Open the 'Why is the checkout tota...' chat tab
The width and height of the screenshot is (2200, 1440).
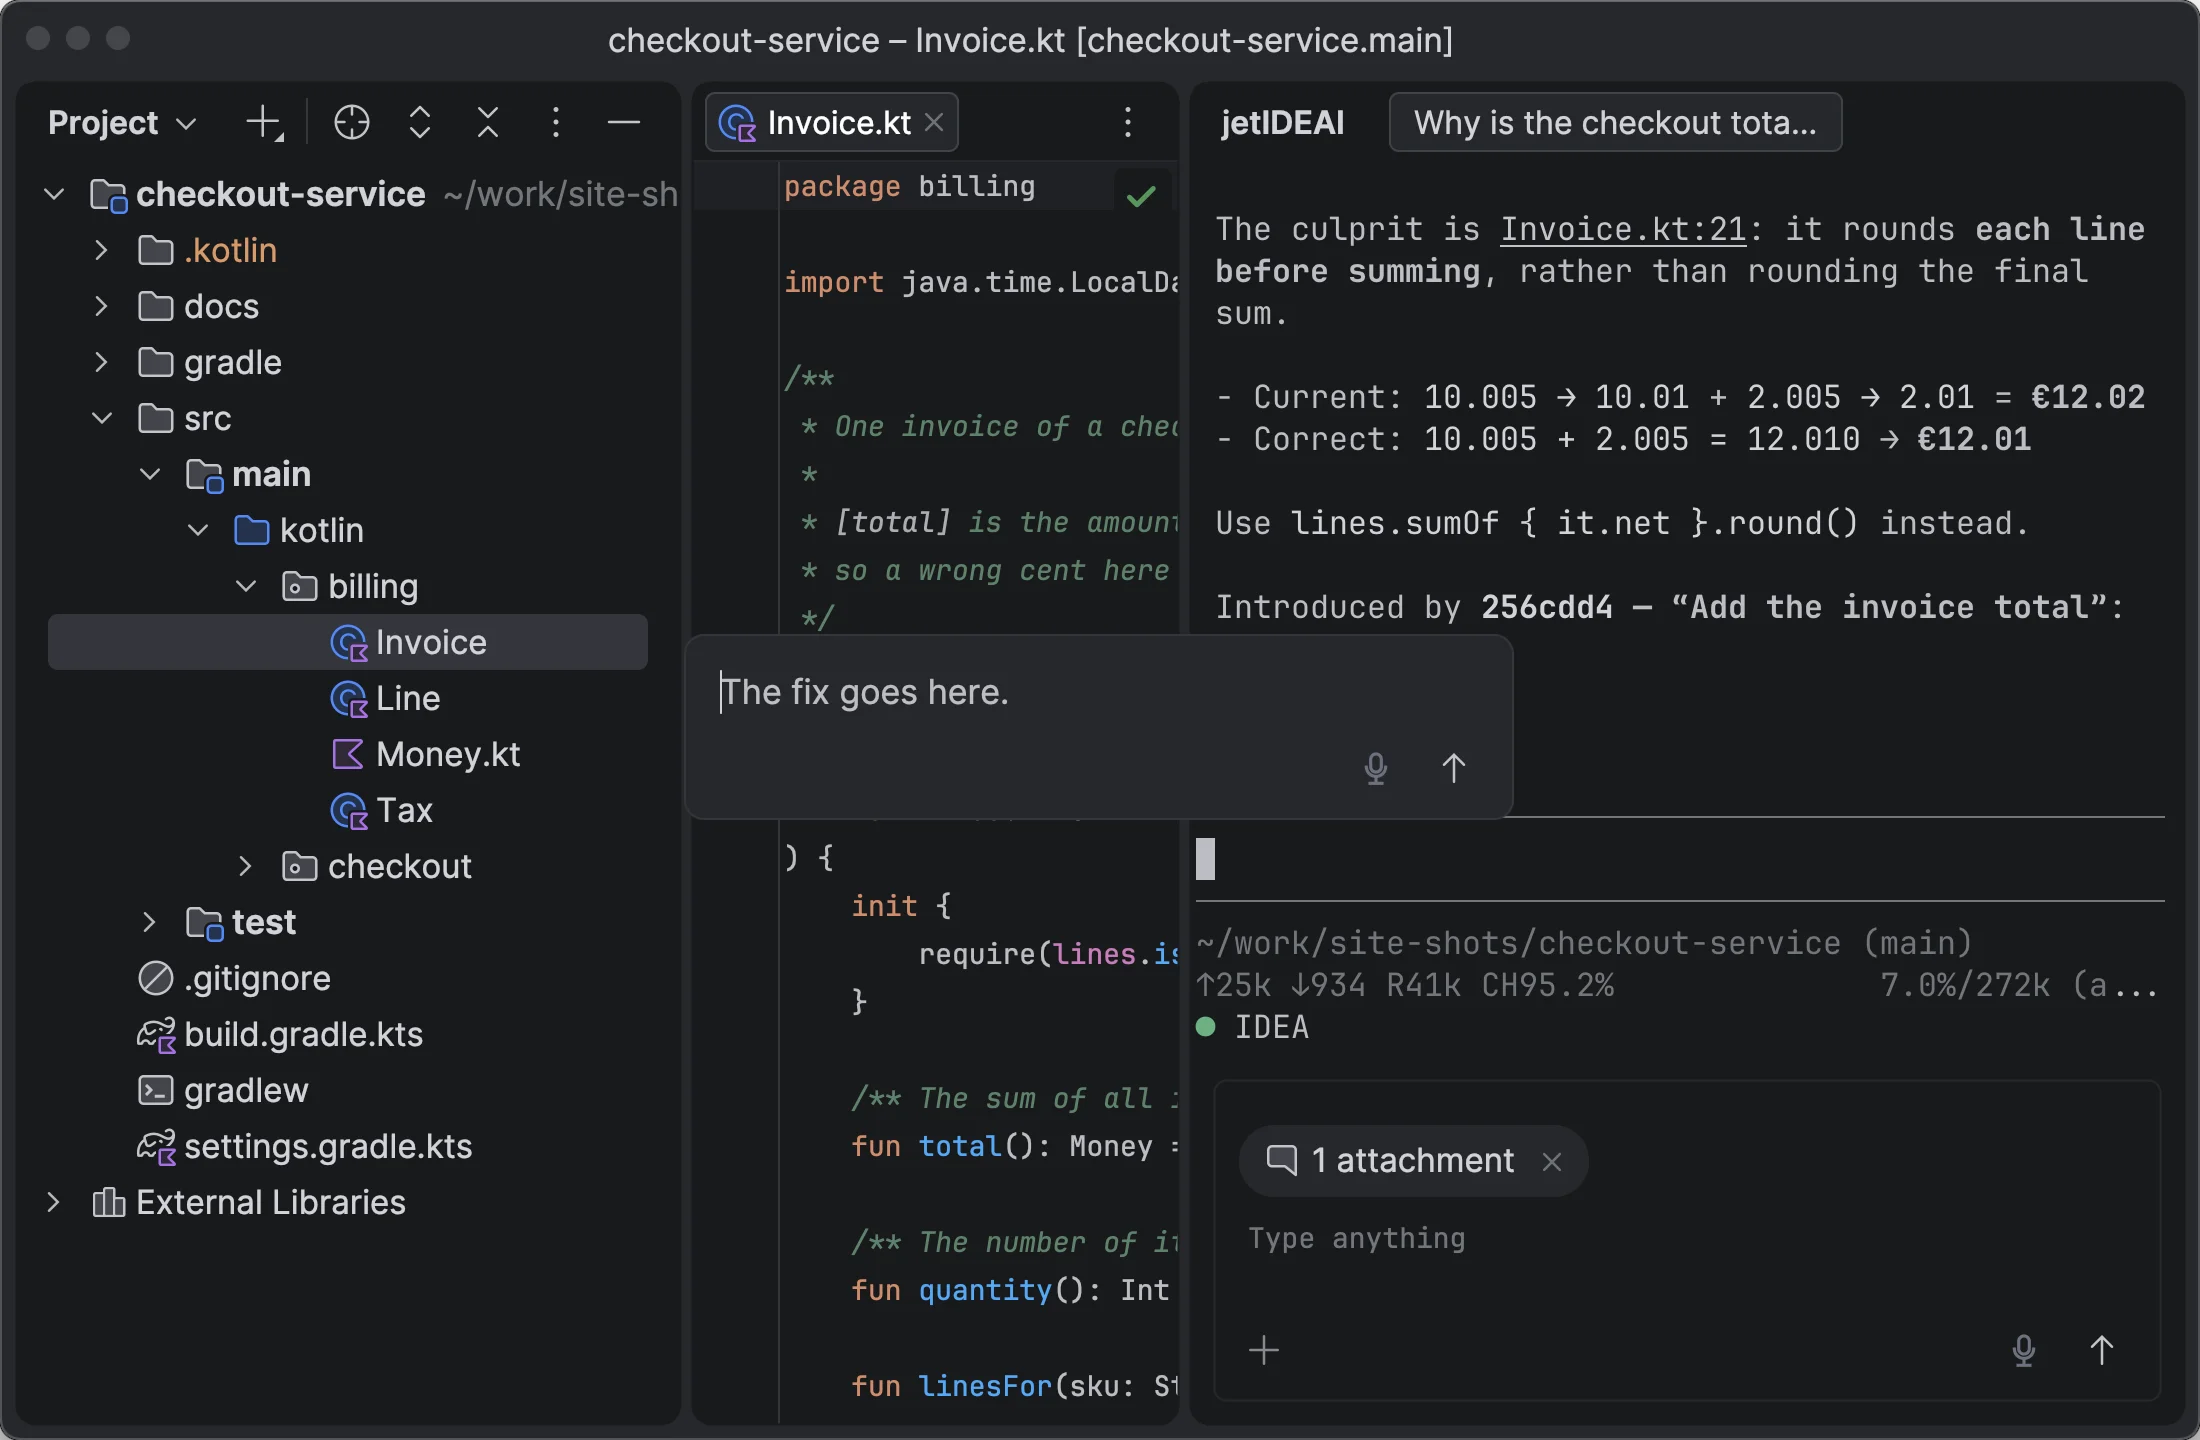click(1615, 122)
